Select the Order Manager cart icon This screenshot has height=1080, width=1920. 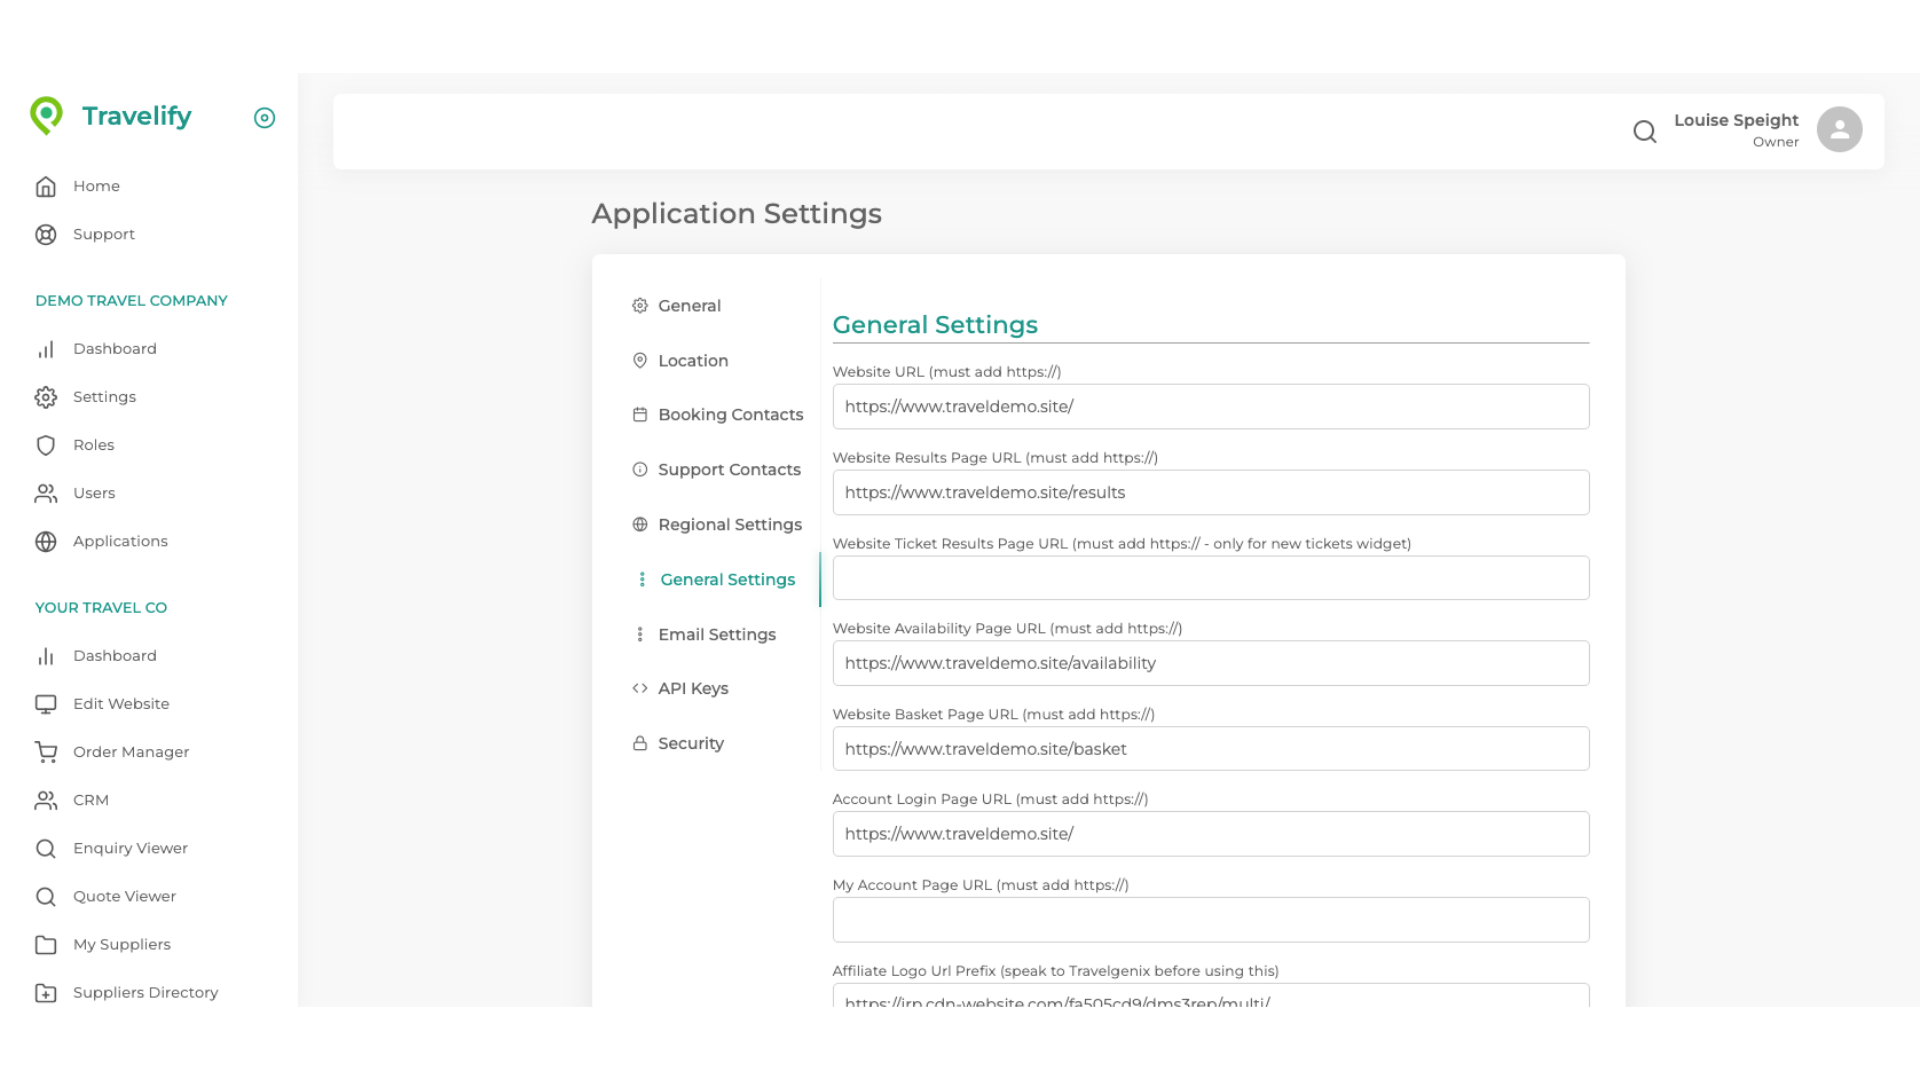(x=46, y=751)
